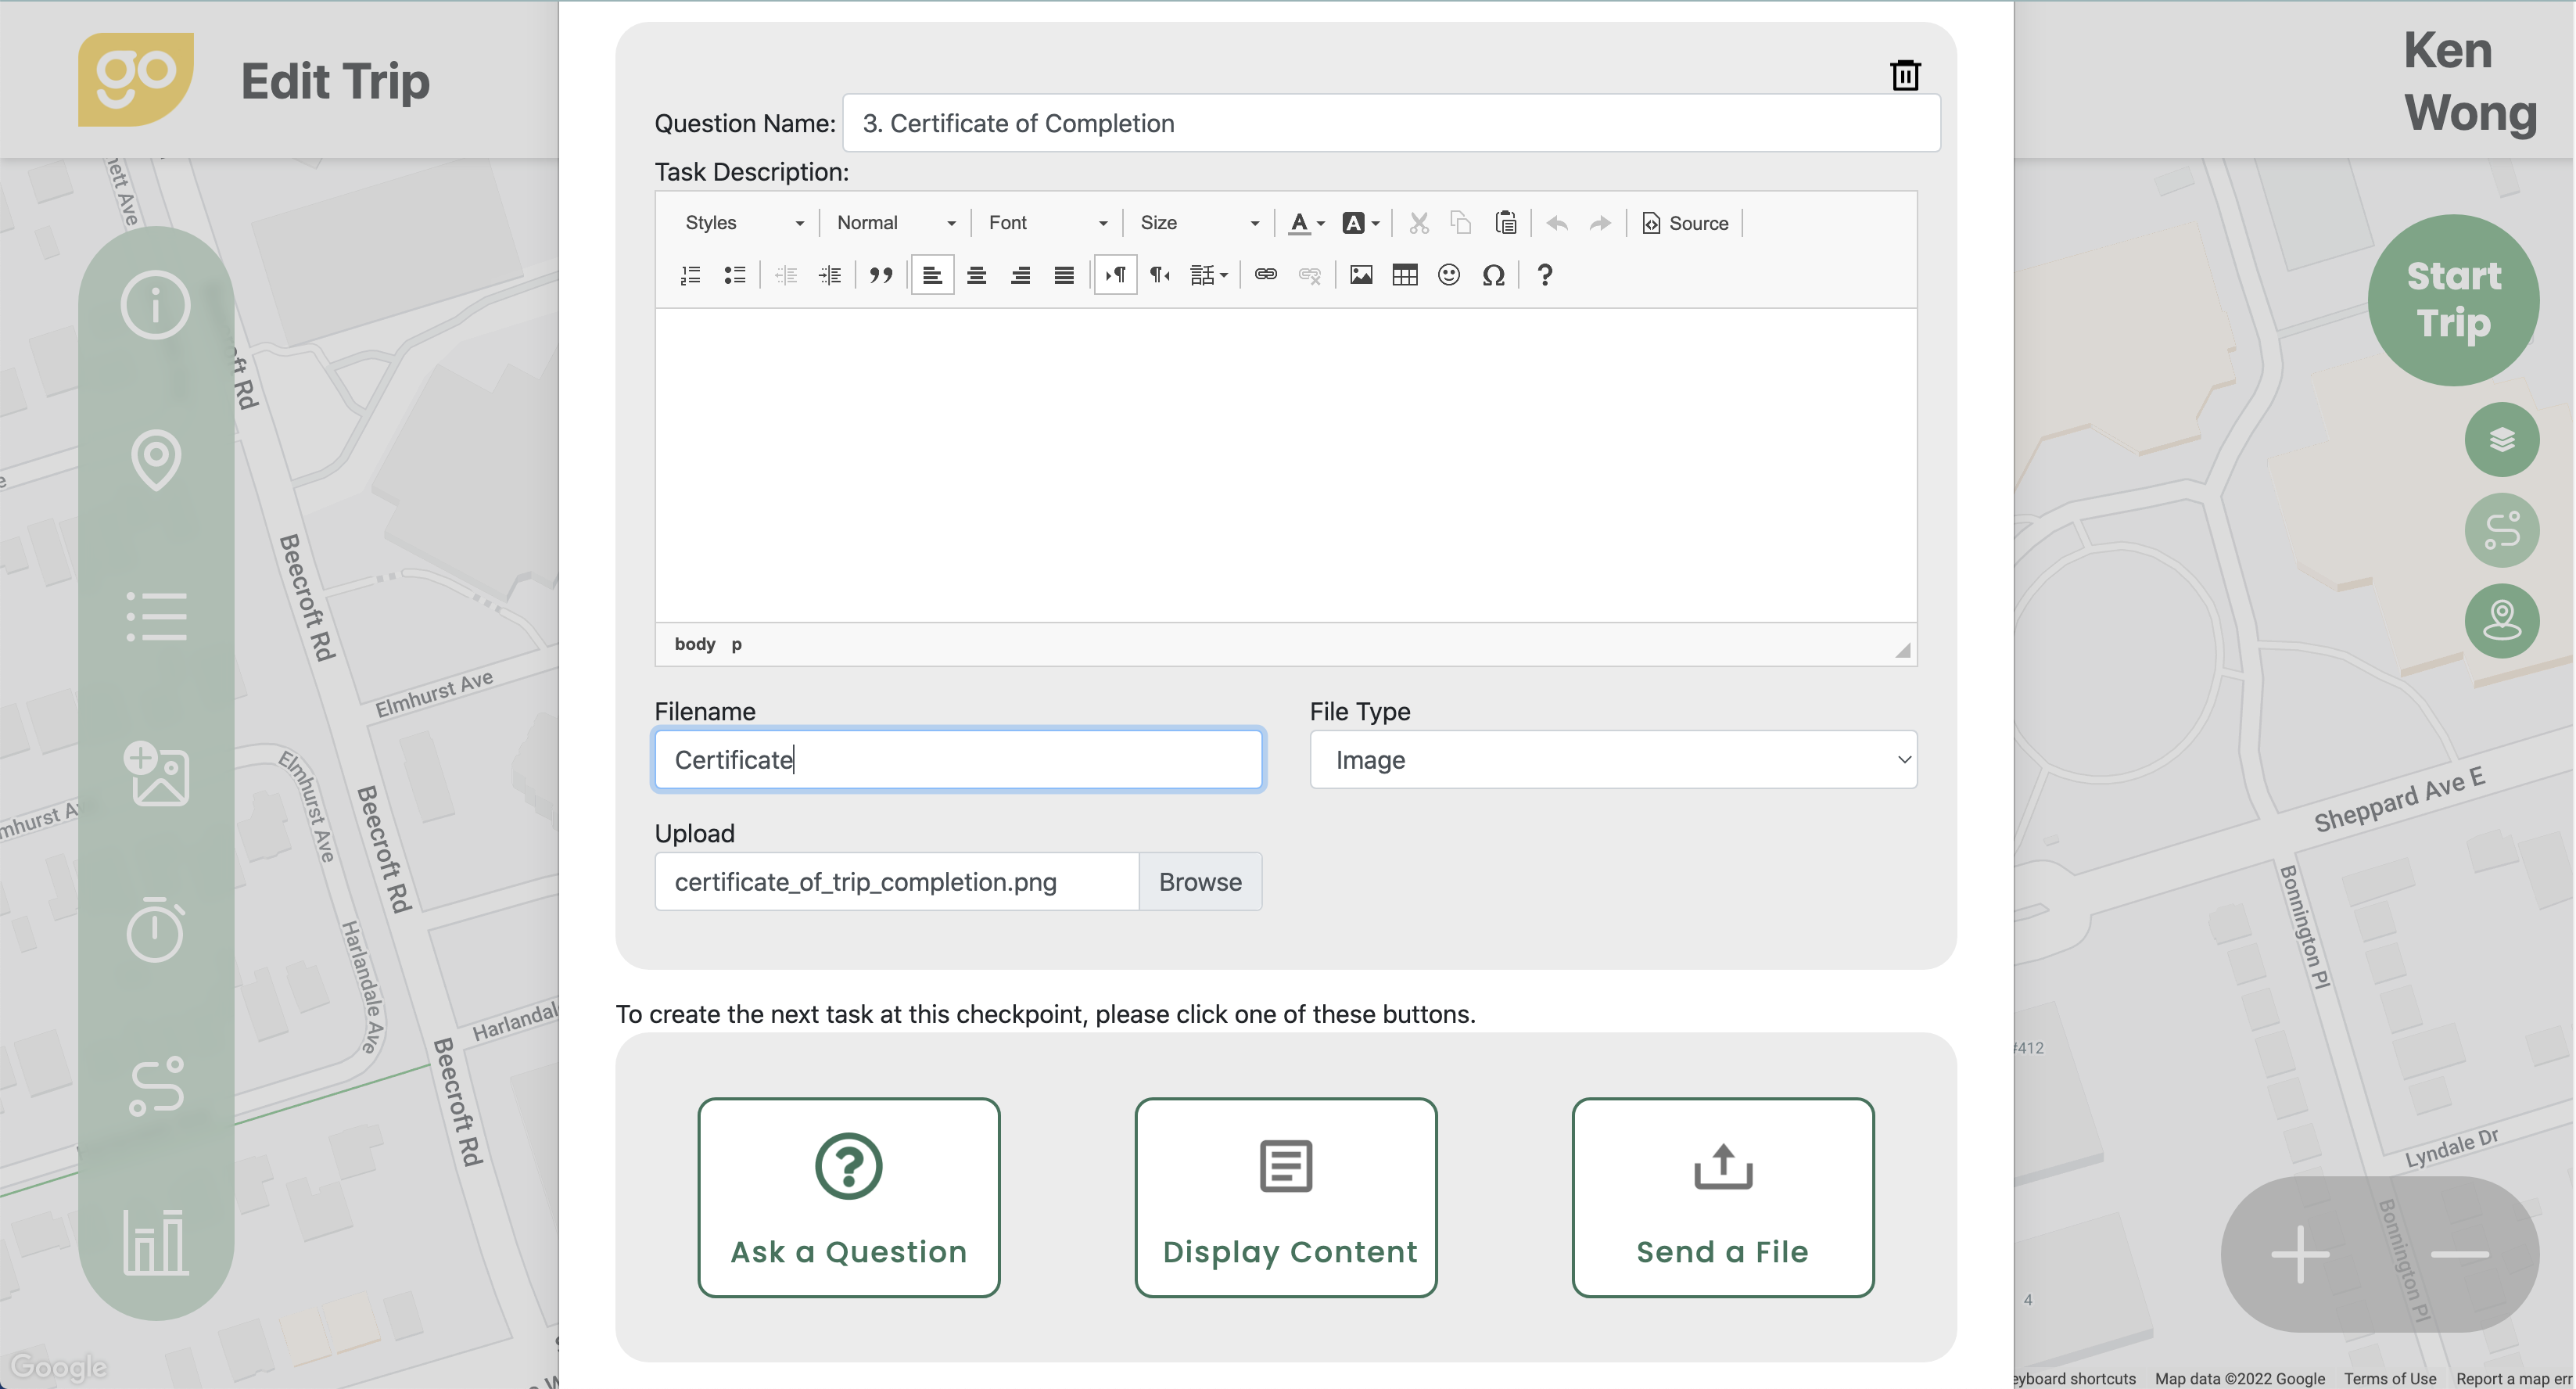Set text direction right-to-left
This screenshot has height=1389, width=2576.
(1159, 275)
